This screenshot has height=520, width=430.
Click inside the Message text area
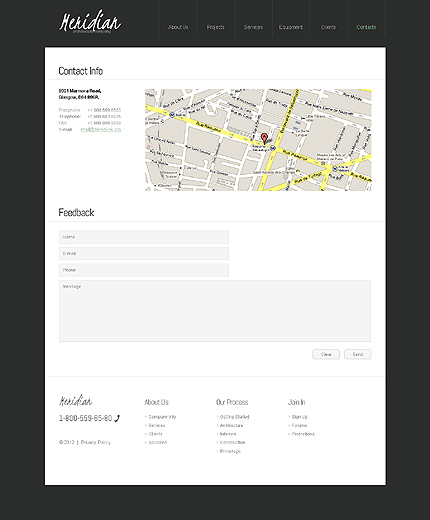point(215,311)
